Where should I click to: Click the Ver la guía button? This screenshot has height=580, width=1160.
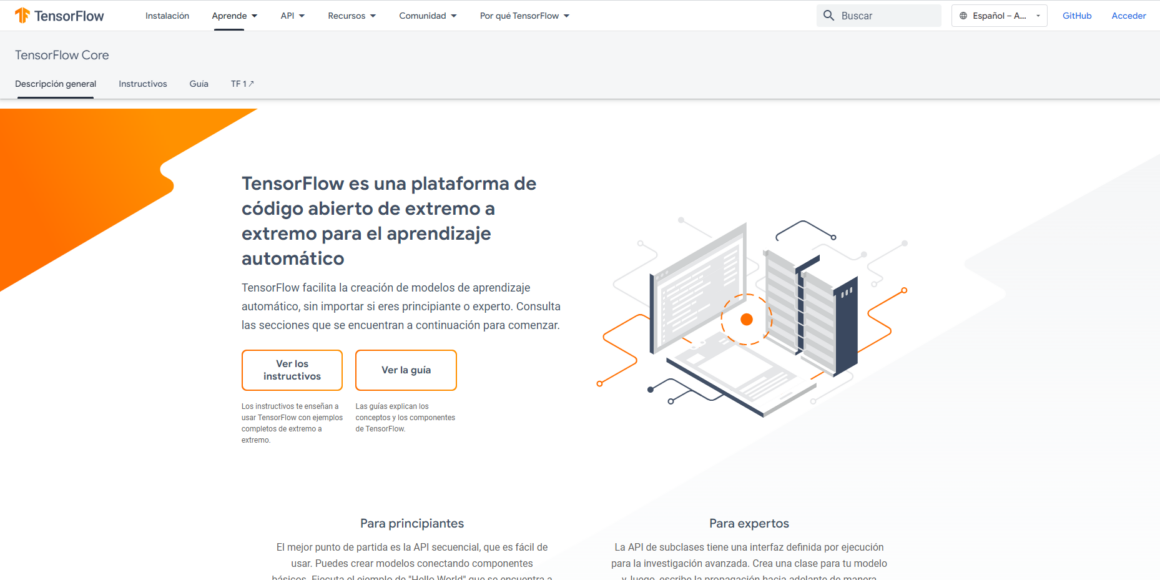coord(406,369)
